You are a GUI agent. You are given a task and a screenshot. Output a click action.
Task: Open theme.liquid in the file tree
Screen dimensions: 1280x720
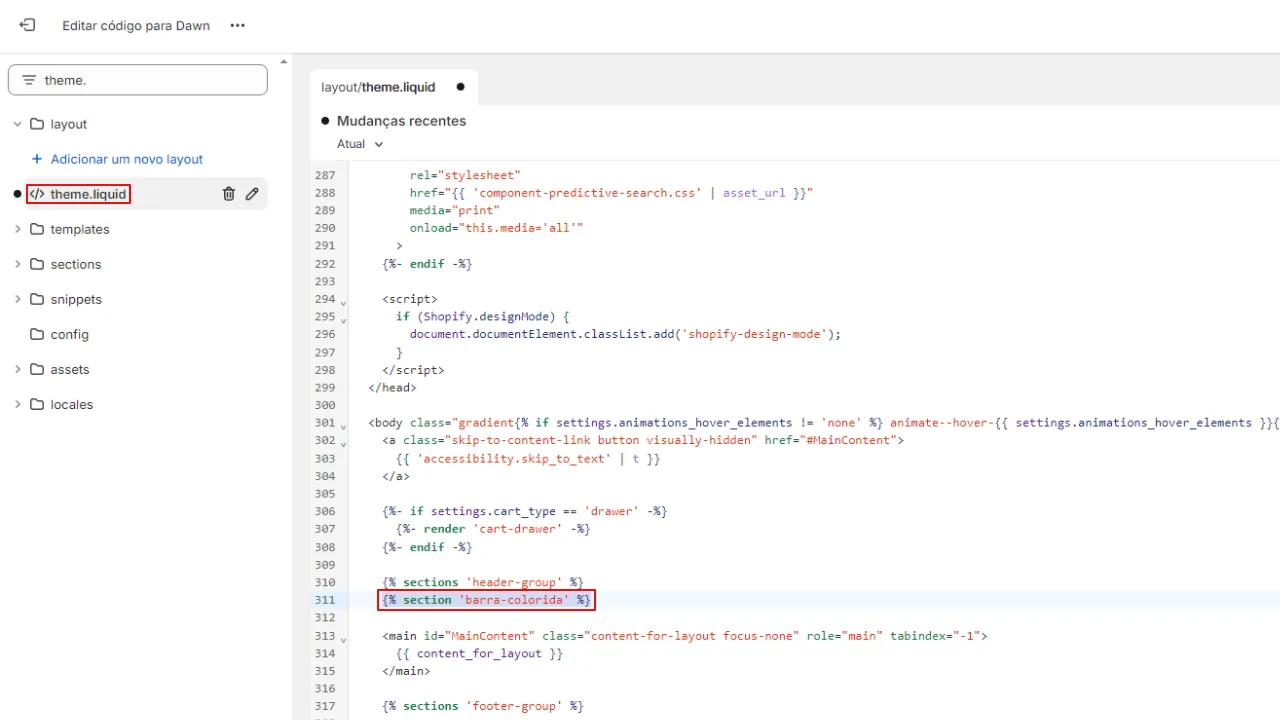tap(89, 194)
